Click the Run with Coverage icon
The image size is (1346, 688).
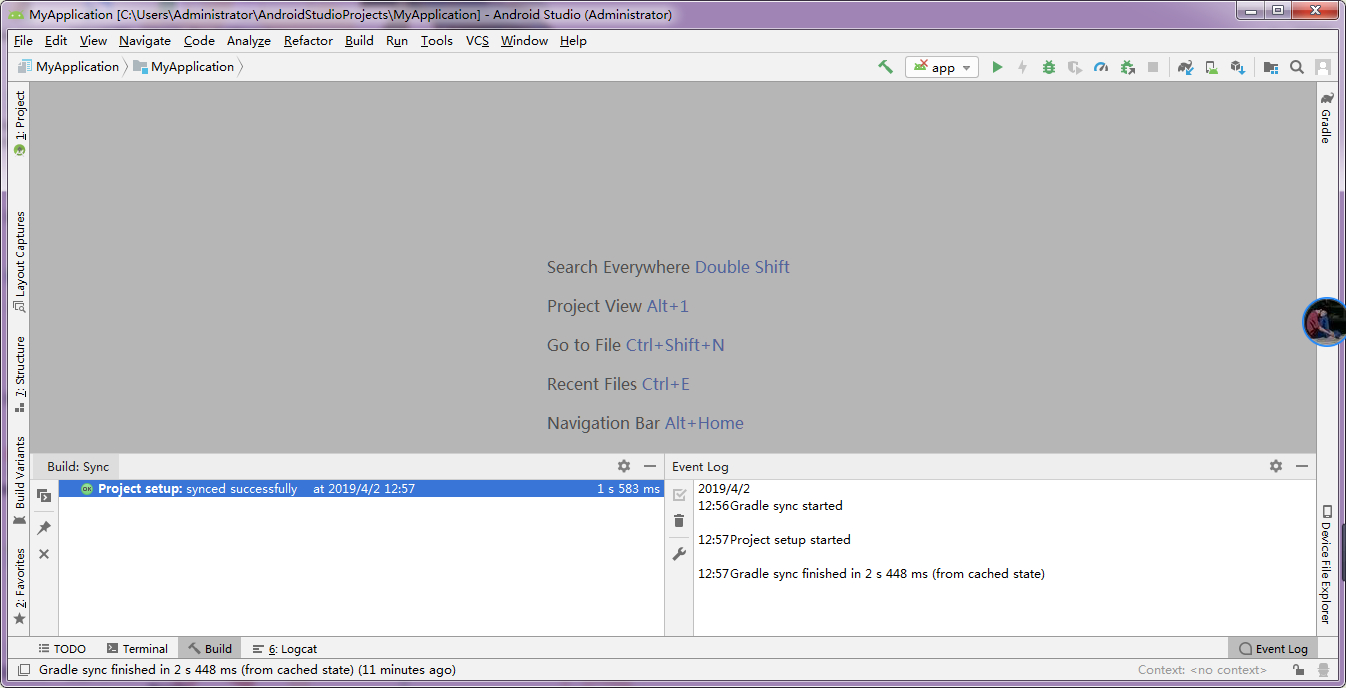[1075, 67]
